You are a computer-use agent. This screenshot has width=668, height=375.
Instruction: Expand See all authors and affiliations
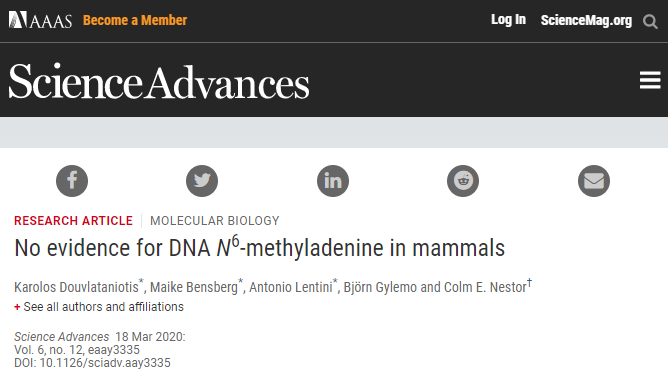pyautogui.click(x=99, y=307)
